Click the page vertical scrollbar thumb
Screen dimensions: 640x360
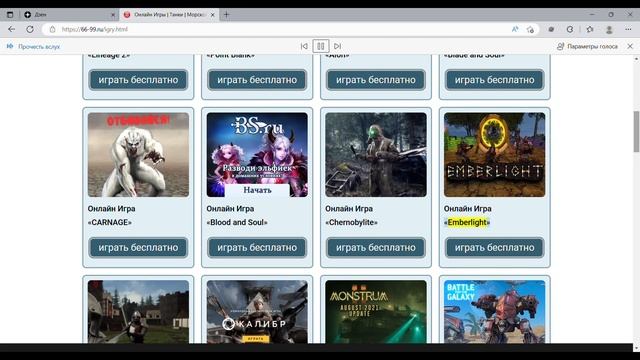coord(636,131)
